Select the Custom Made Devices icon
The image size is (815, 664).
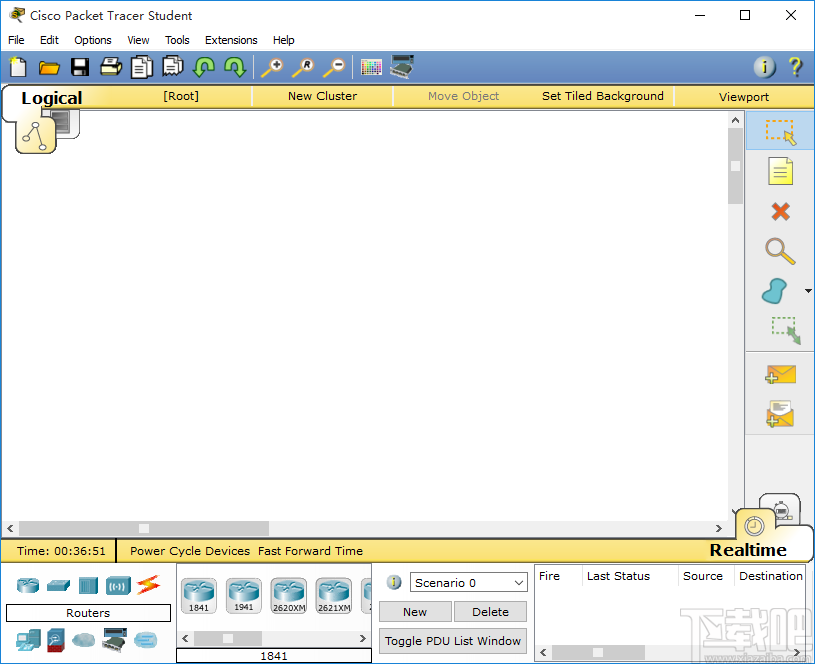115,640
